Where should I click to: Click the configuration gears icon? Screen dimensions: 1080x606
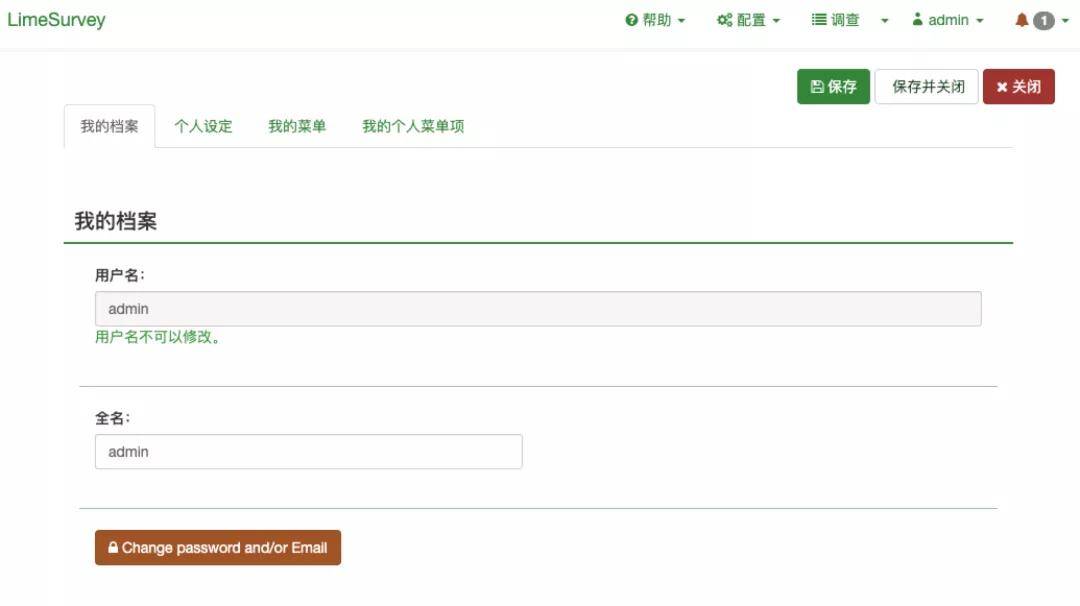(725, 20)
